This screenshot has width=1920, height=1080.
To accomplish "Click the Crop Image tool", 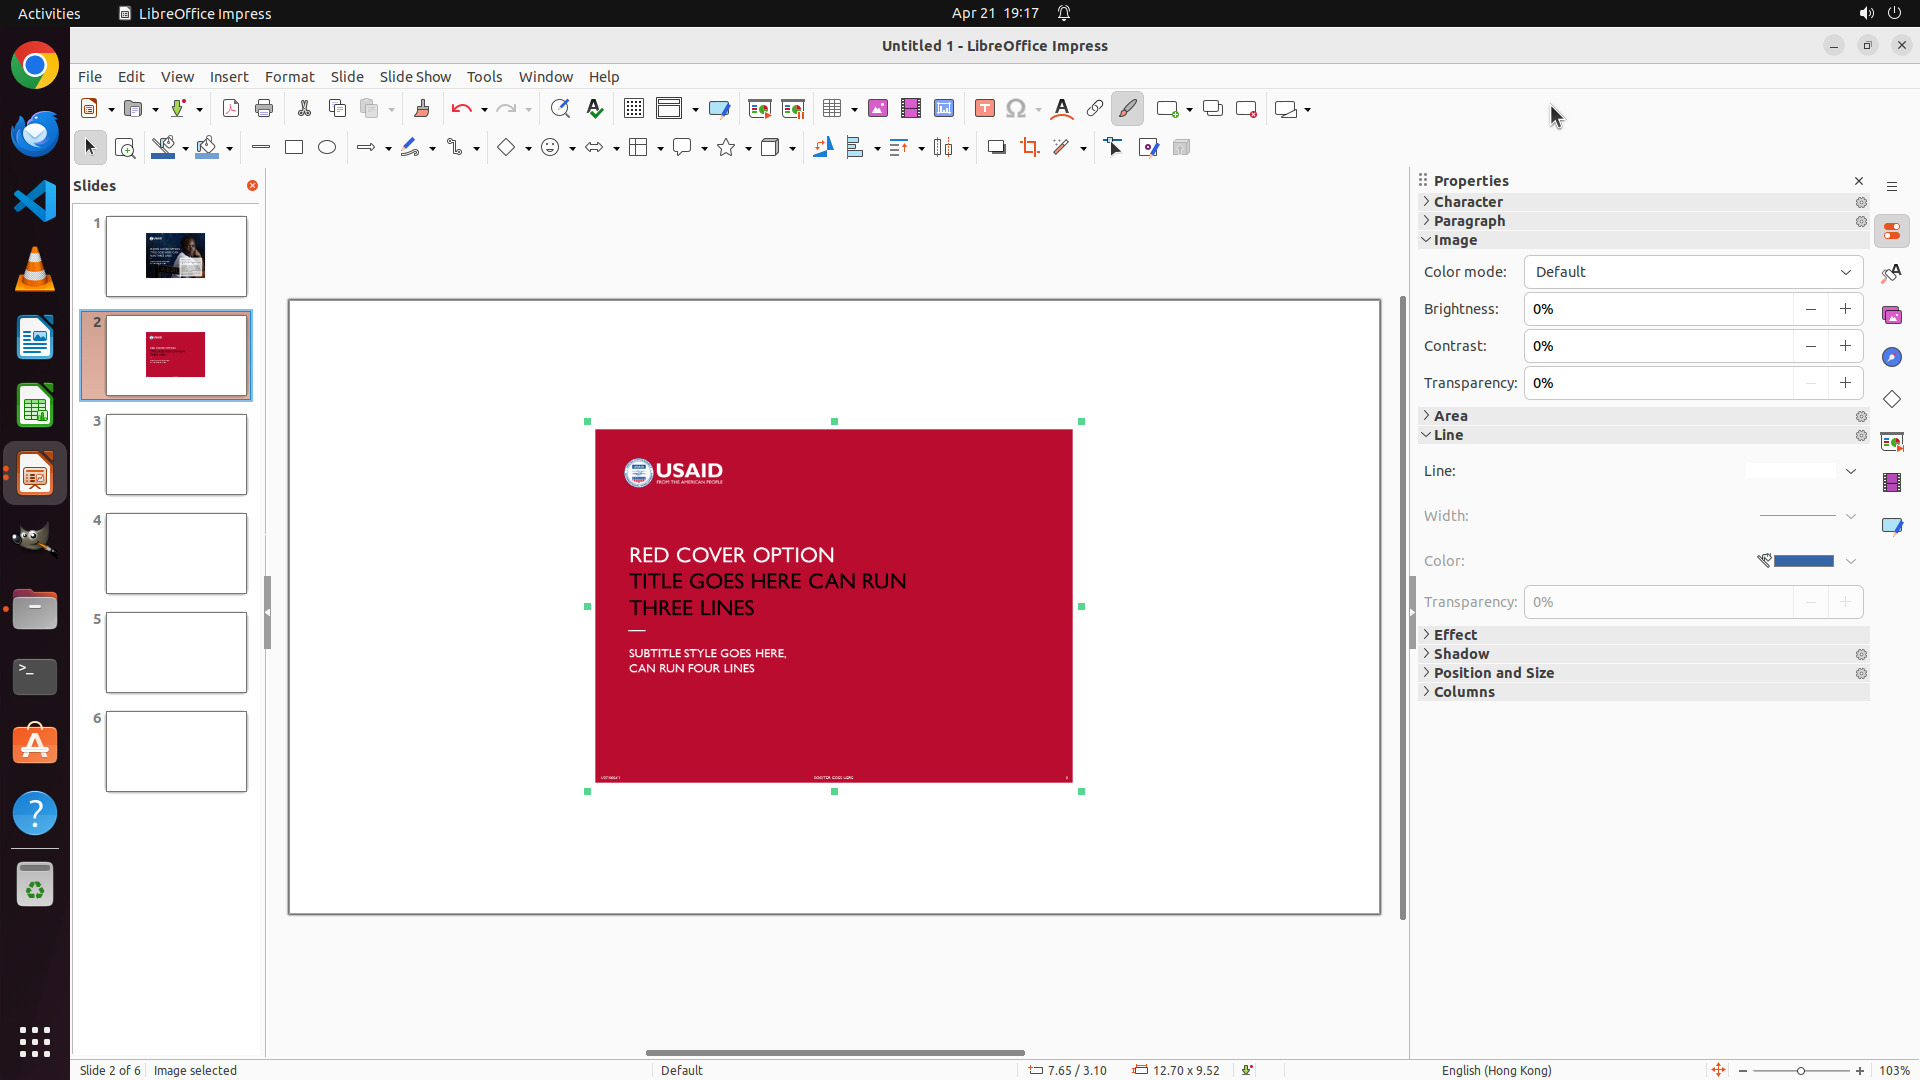I will [x=1029, y=148].
